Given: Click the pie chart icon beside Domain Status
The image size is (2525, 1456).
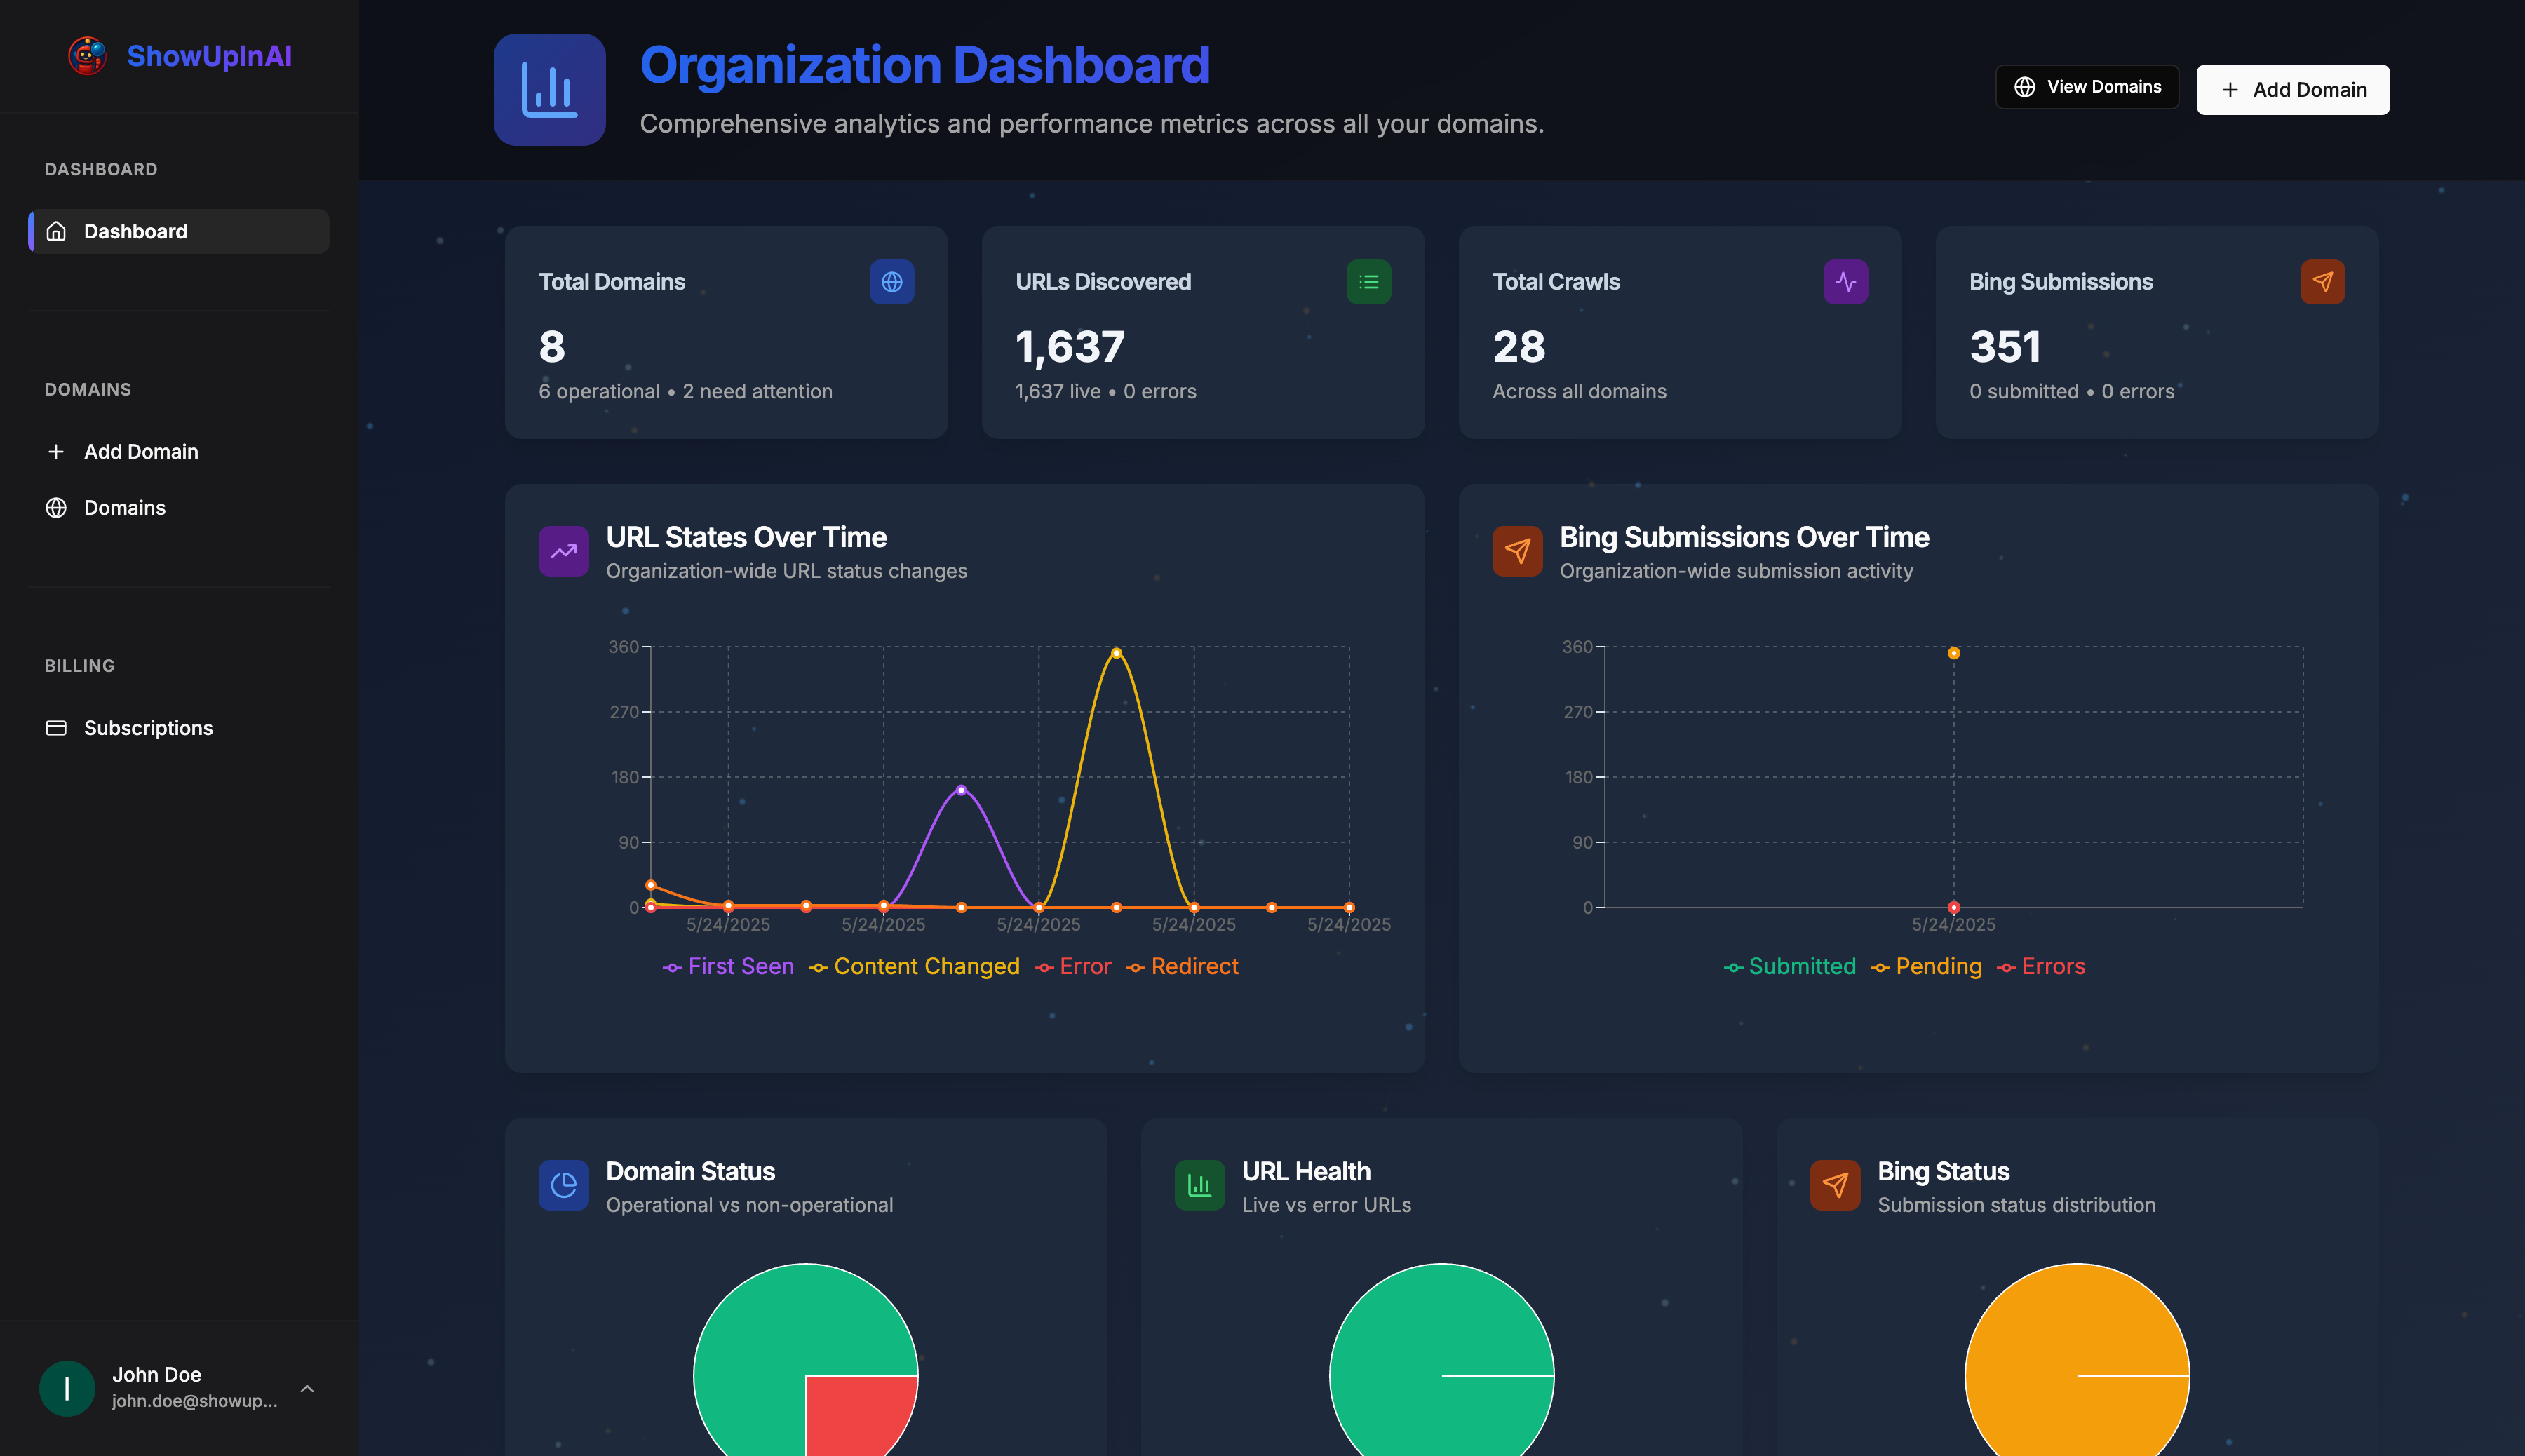Looking at the screenshot, I should (x=563, y=1185).
